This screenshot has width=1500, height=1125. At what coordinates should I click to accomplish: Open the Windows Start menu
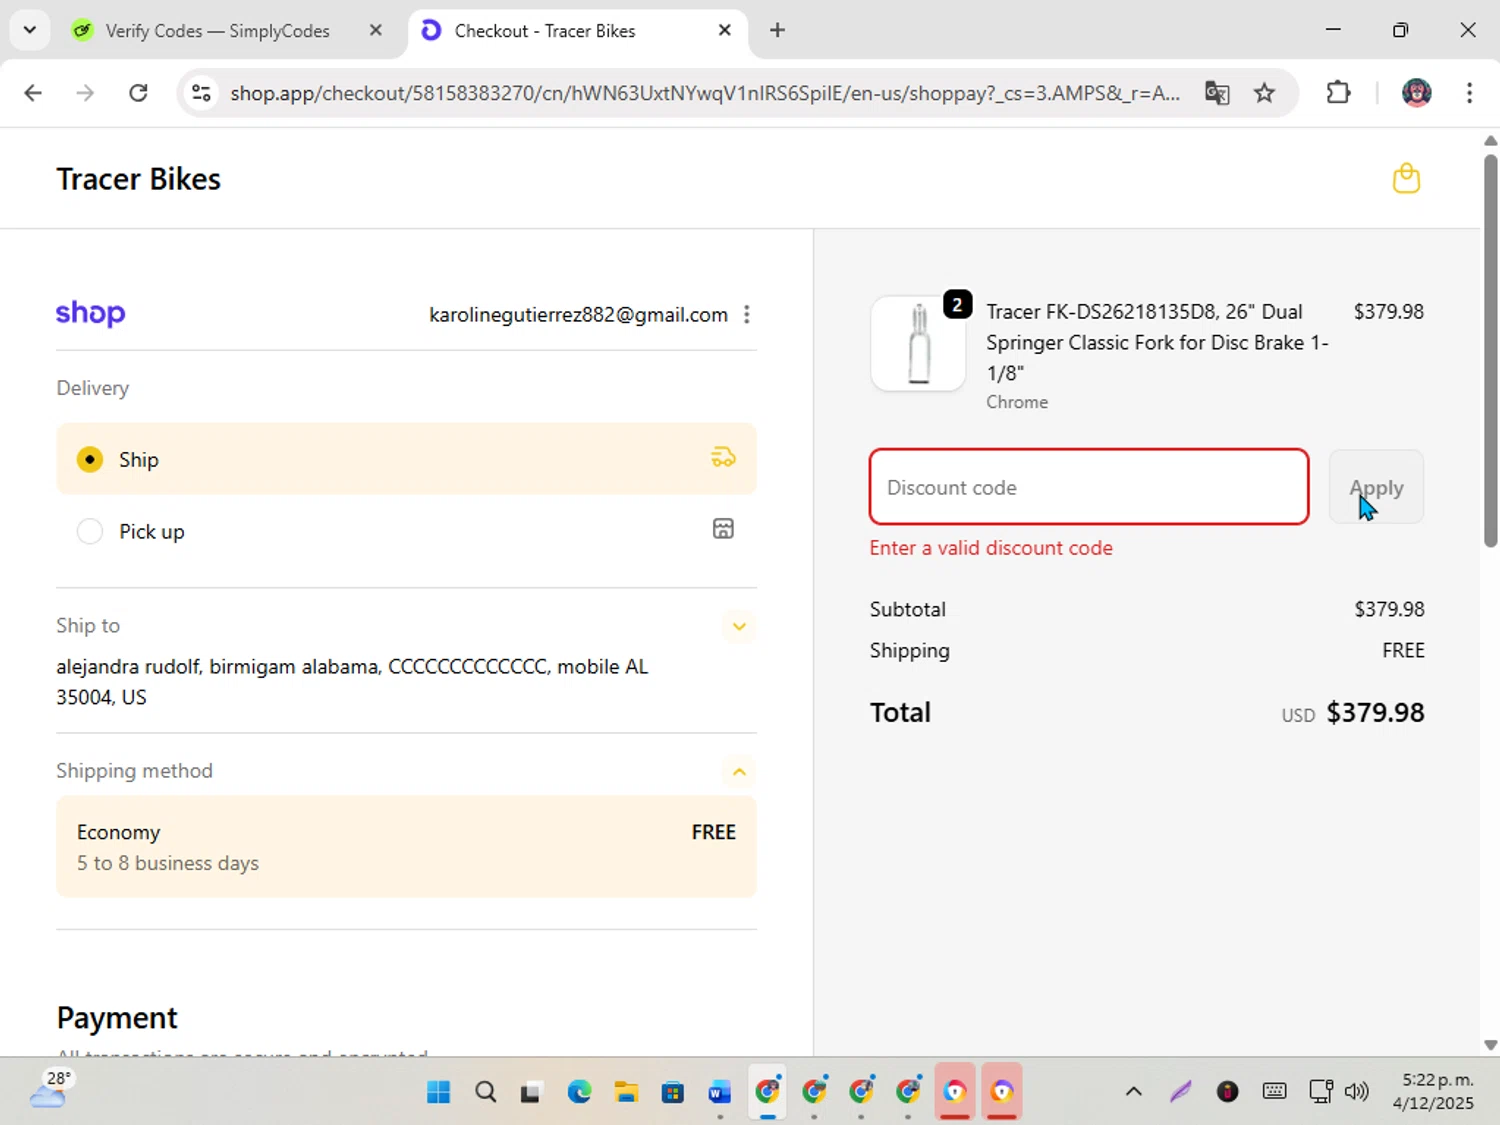point(438,1091)
